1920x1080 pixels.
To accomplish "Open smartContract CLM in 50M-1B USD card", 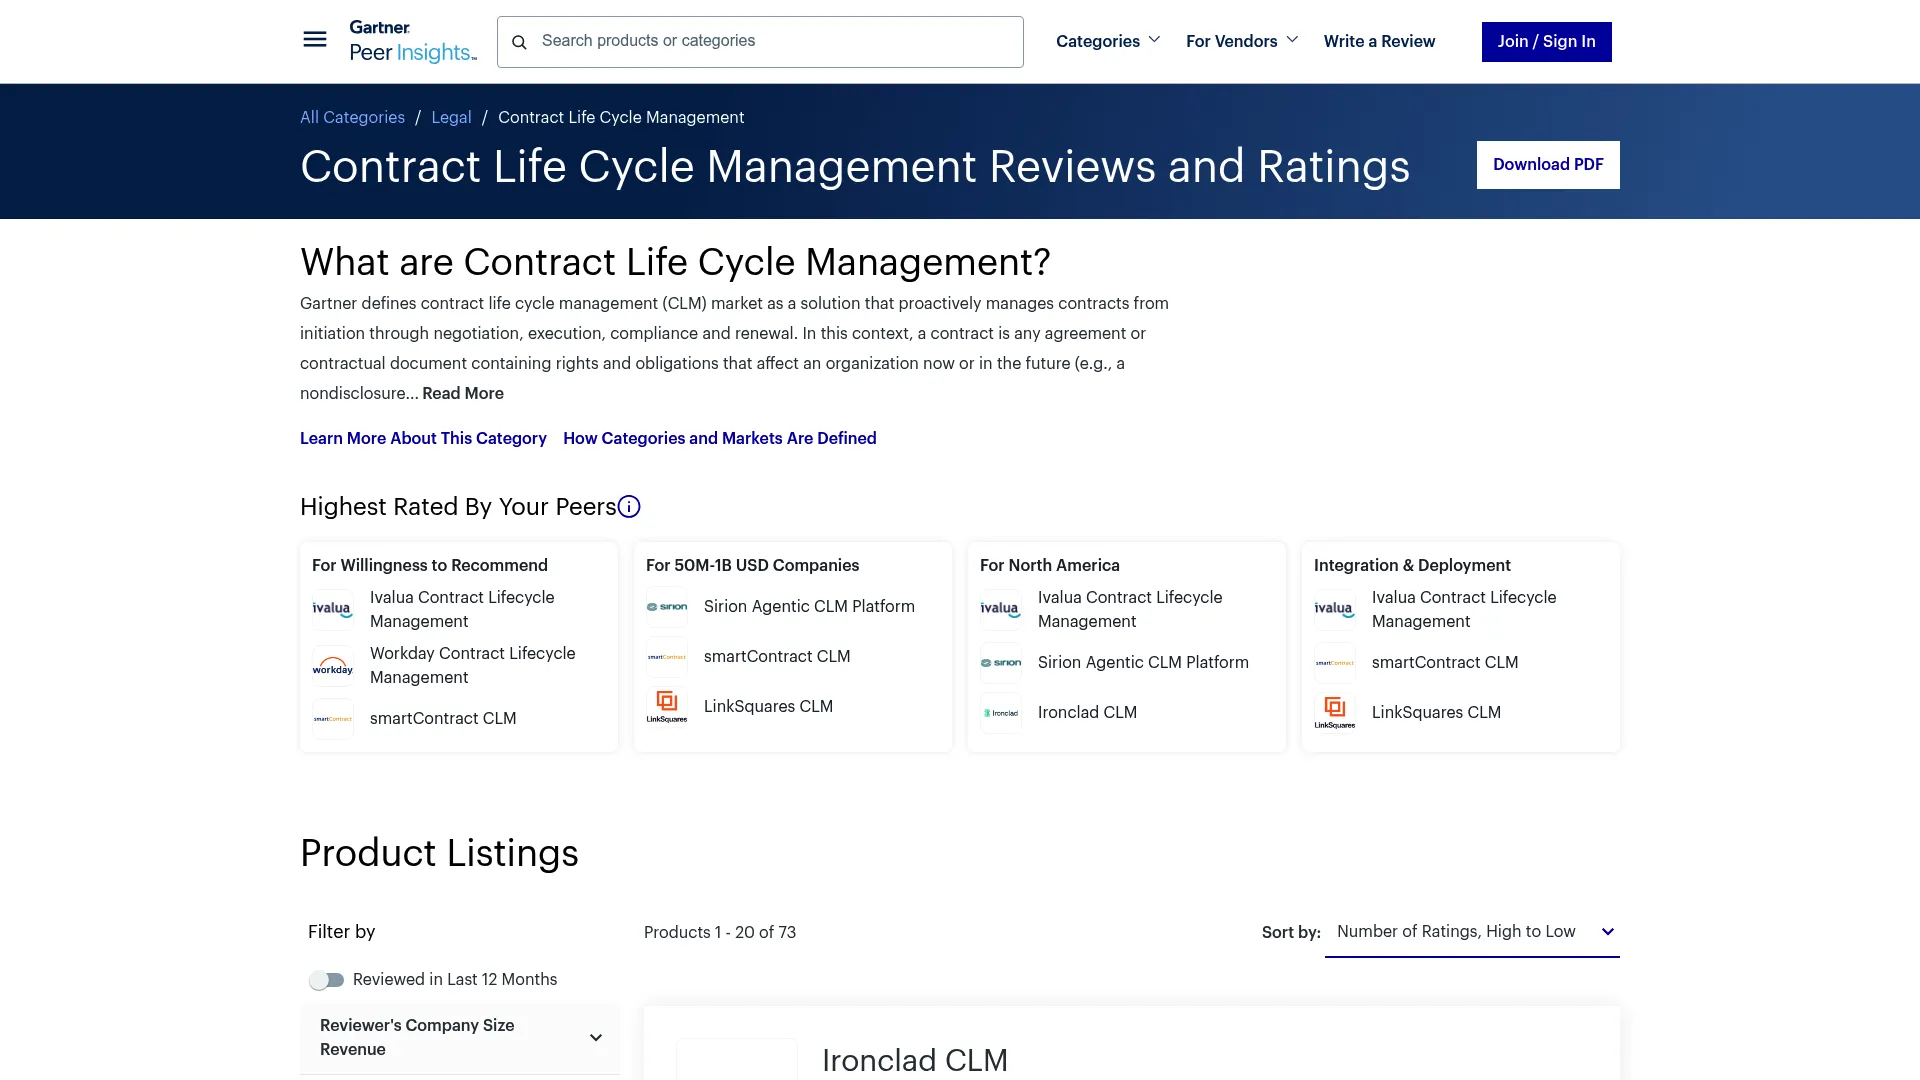I will coord(777,657).
